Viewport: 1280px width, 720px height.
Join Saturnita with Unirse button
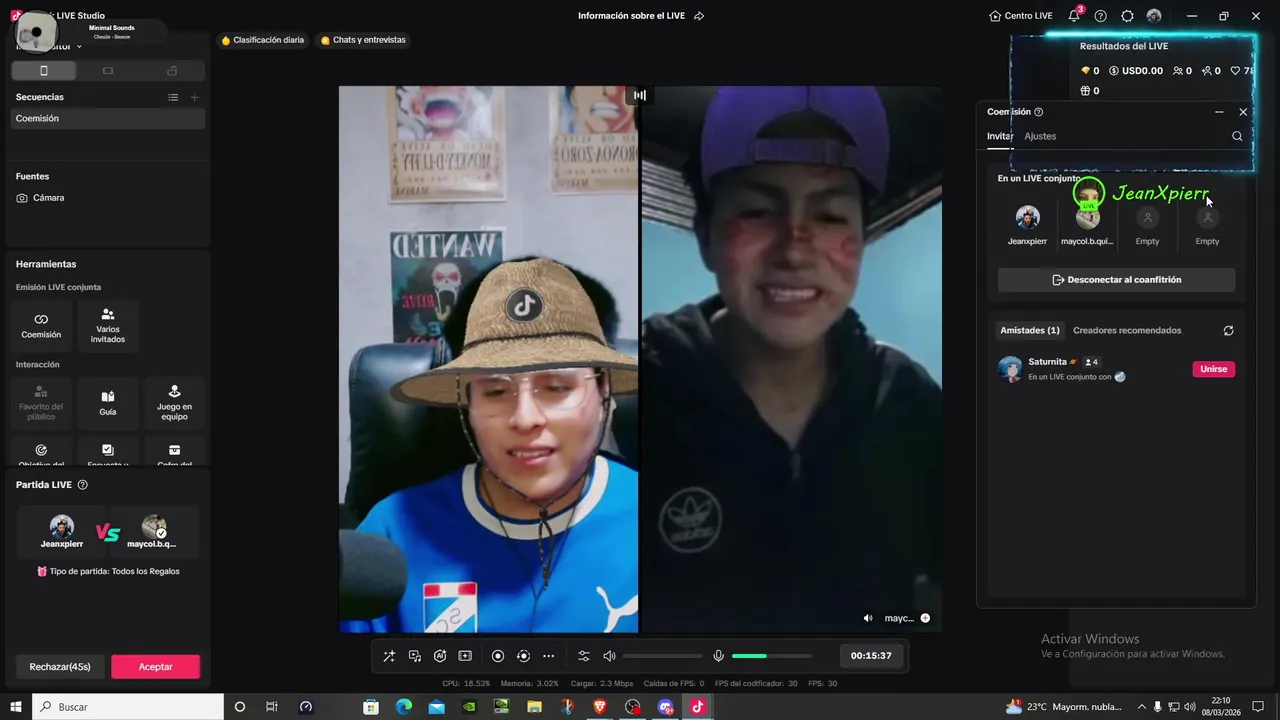coord(1214,369)
